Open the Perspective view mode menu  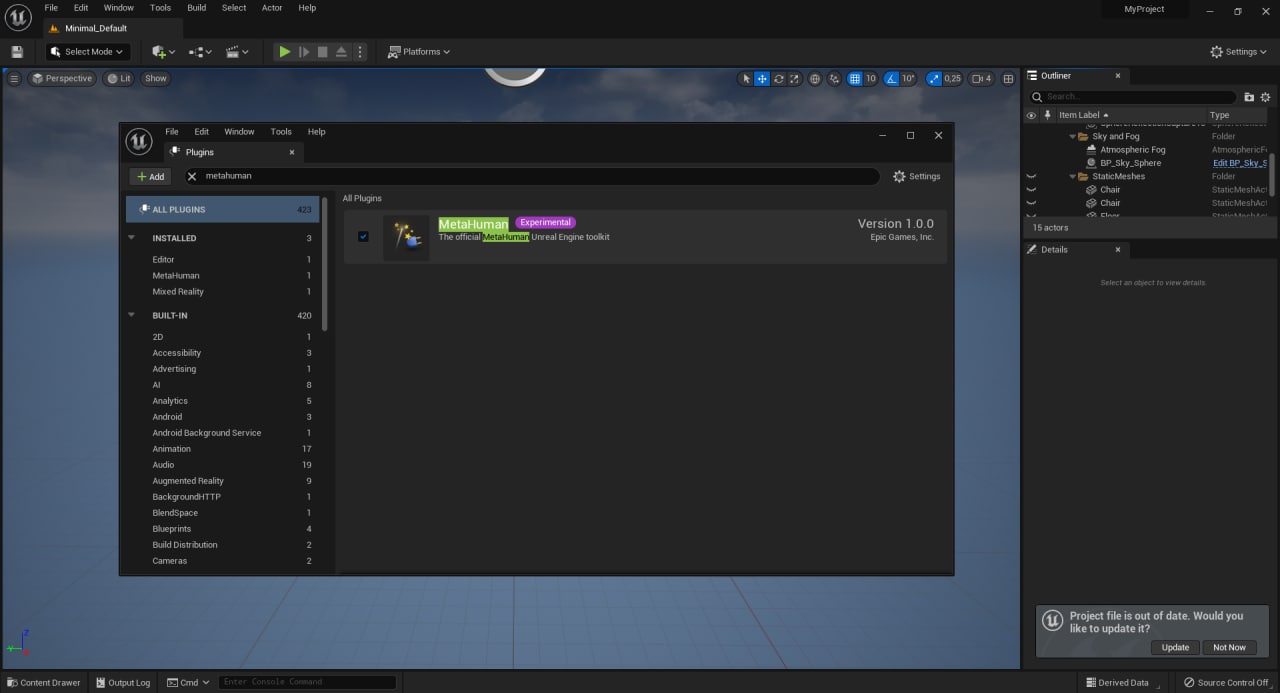coord(62,78)
